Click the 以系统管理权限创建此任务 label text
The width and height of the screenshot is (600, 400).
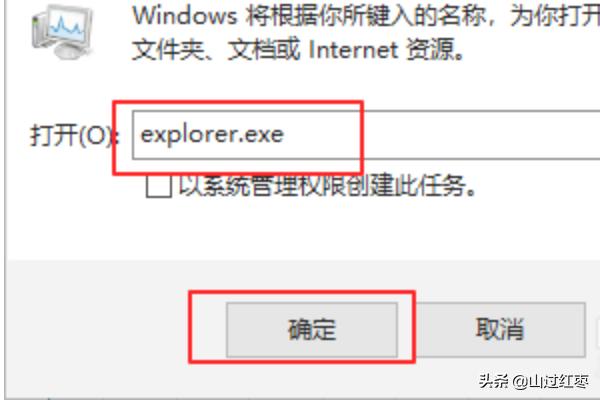tap(328, 186)
